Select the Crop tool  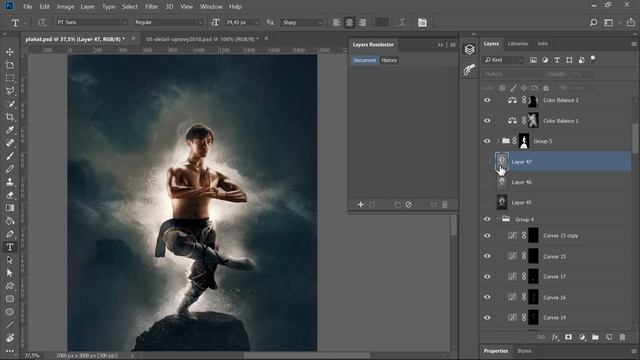pyautogui.click(x=10, y=117)
